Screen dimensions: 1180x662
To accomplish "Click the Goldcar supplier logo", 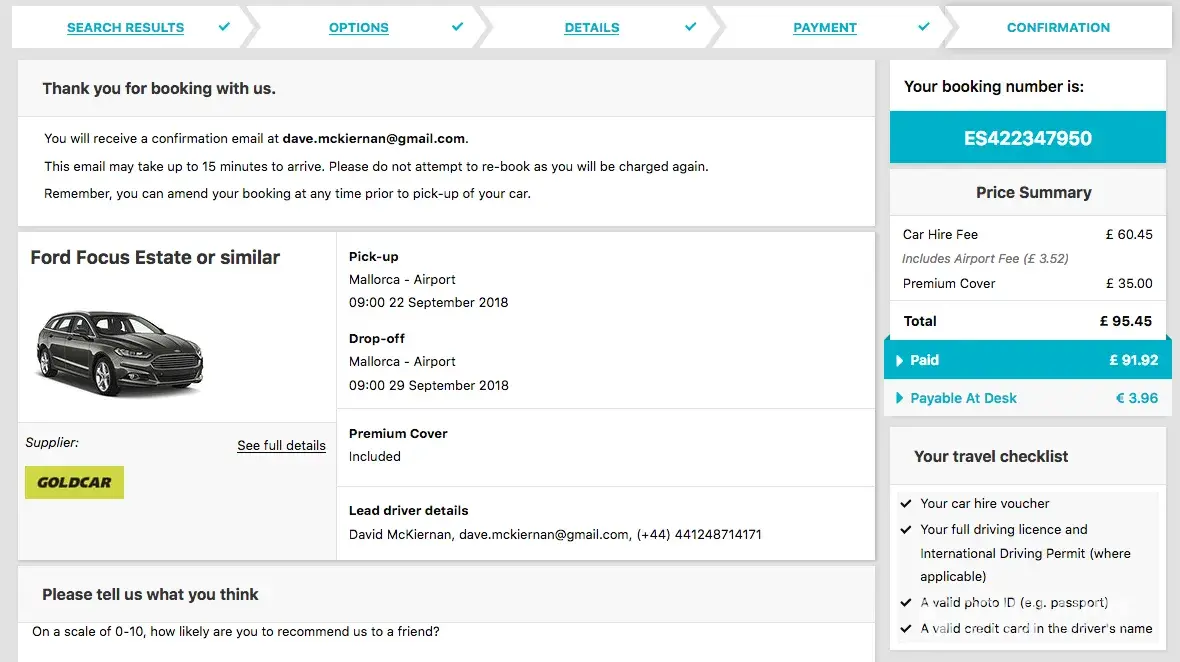I will click(x=74, y=482).
